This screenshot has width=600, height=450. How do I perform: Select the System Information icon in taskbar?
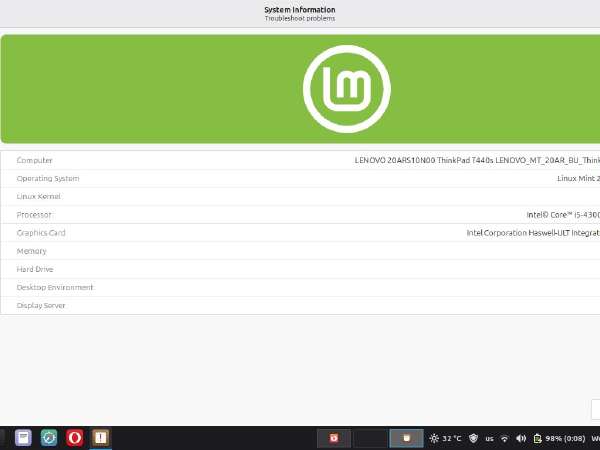click(x=100, y=438)
